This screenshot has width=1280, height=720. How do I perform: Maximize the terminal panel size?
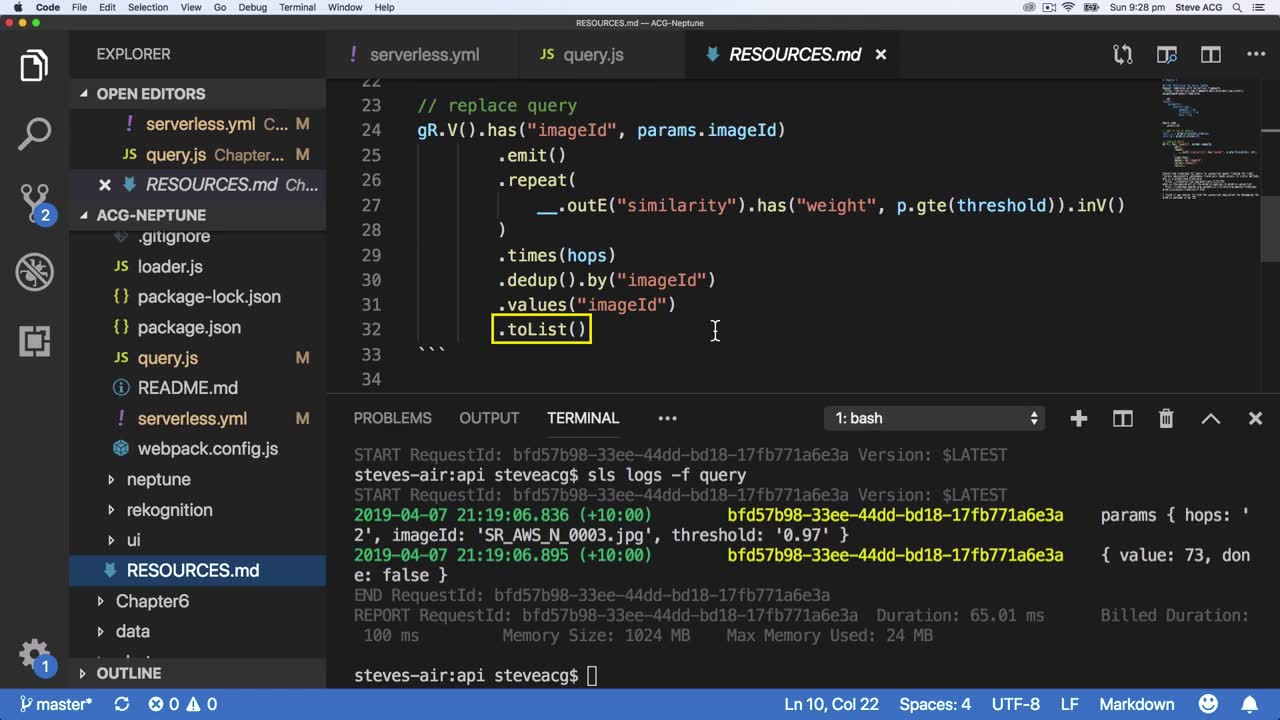pyautogui.click(x=1210, y=419)
